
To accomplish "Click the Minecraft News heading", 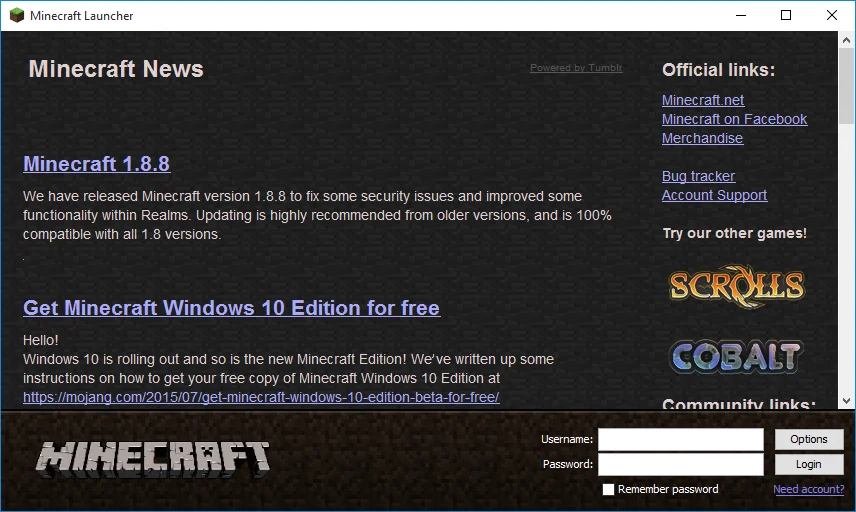I will click(x=116, y=69).
